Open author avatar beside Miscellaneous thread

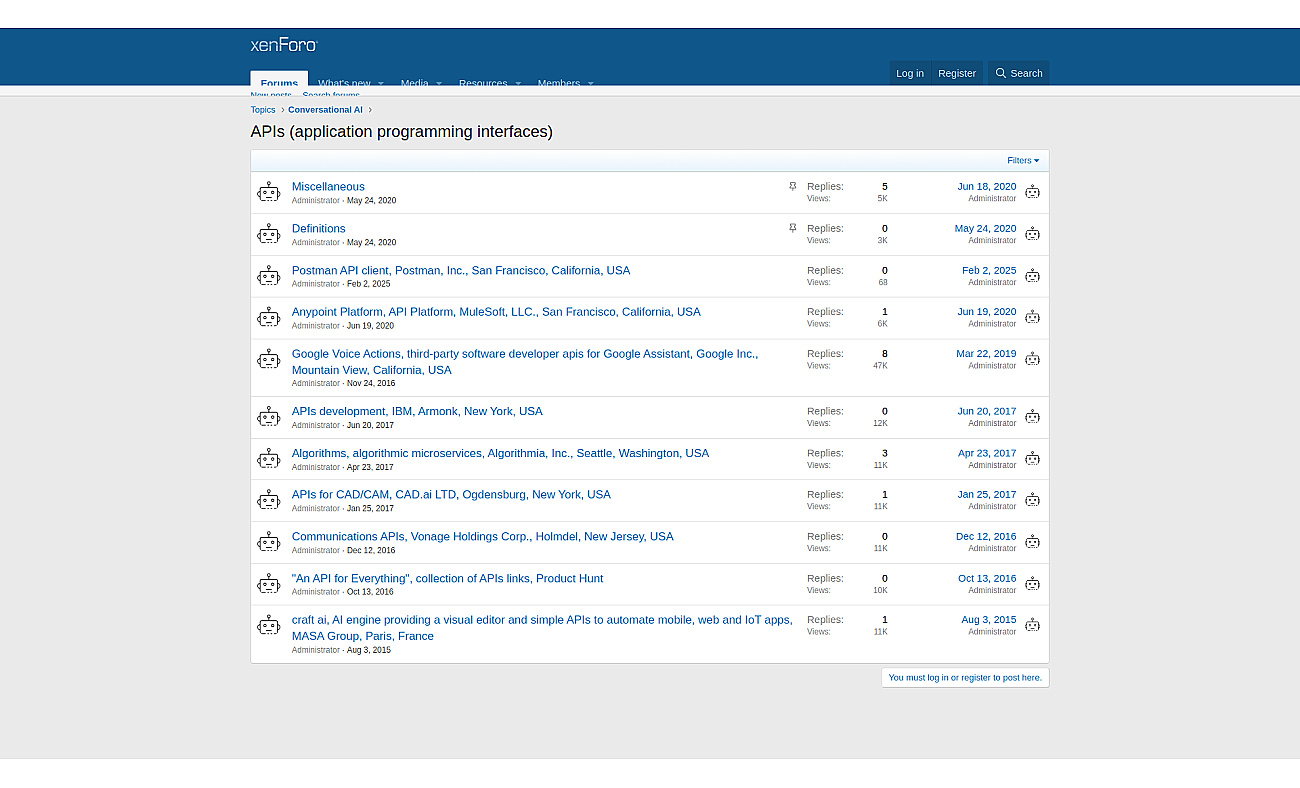pos(268,192)
